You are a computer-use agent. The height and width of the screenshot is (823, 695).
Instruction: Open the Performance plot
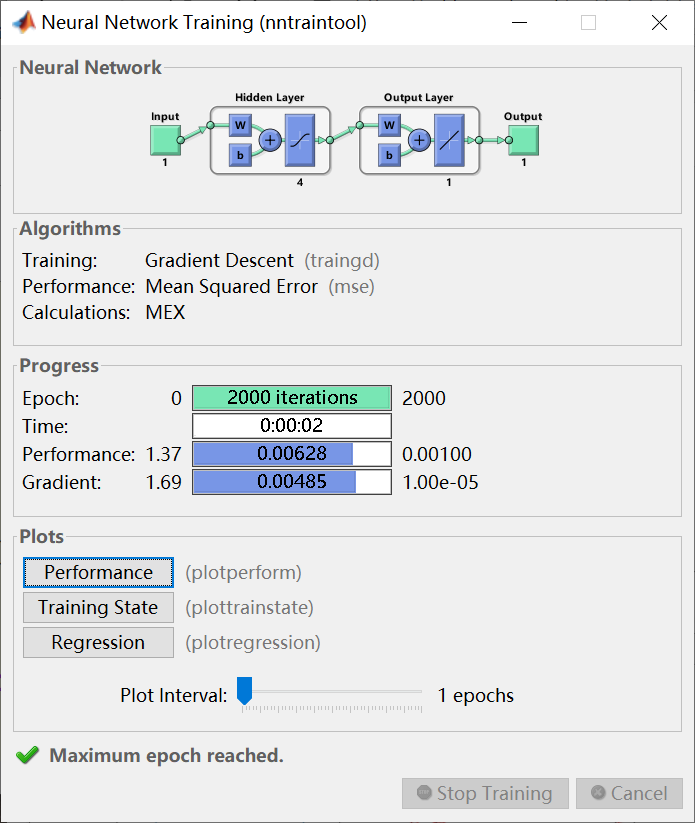click(x=97, y=572)
